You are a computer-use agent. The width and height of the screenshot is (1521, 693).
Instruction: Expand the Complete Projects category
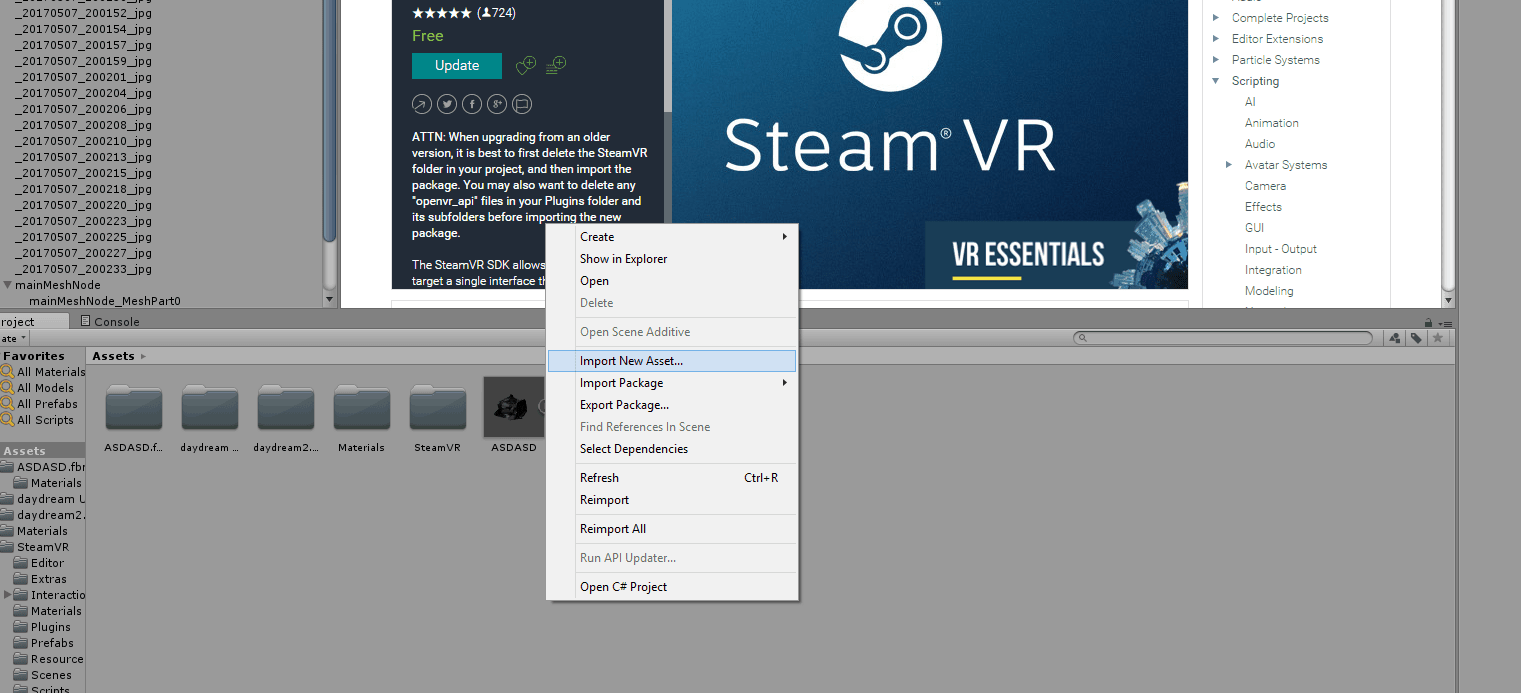[x=1216, y=18]
